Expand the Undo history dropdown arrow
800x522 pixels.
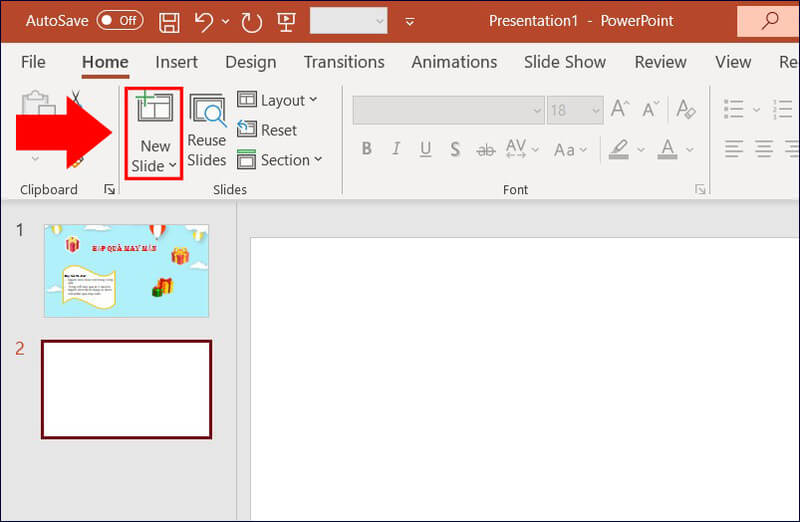[x=226, y=21]
